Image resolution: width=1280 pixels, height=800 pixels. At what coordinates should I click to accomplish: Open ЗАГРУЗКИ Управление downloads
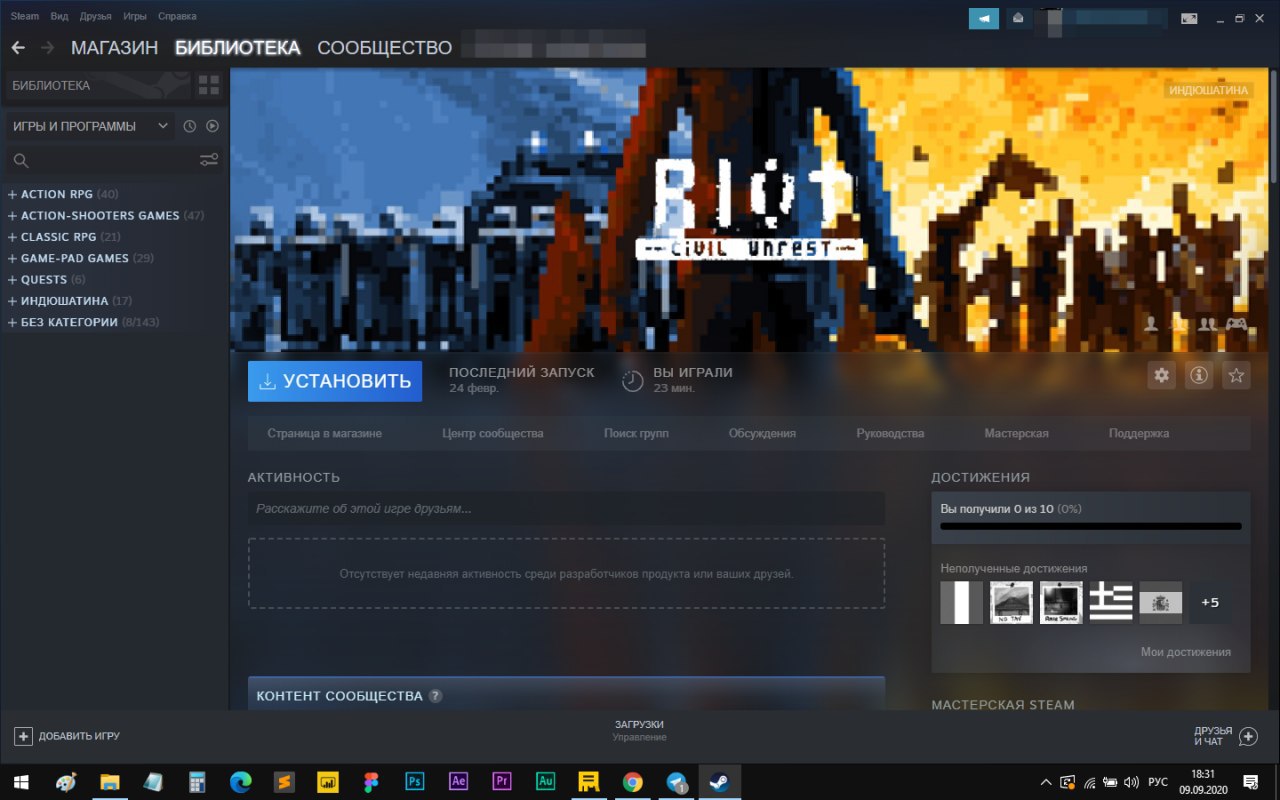[639, 730]
